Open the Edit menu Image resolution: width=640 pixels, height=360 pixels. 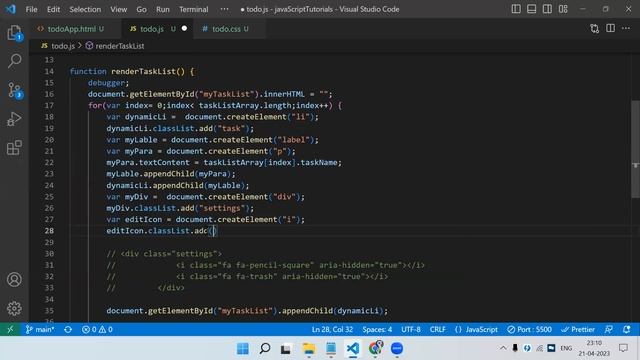(x=53, y=9)
